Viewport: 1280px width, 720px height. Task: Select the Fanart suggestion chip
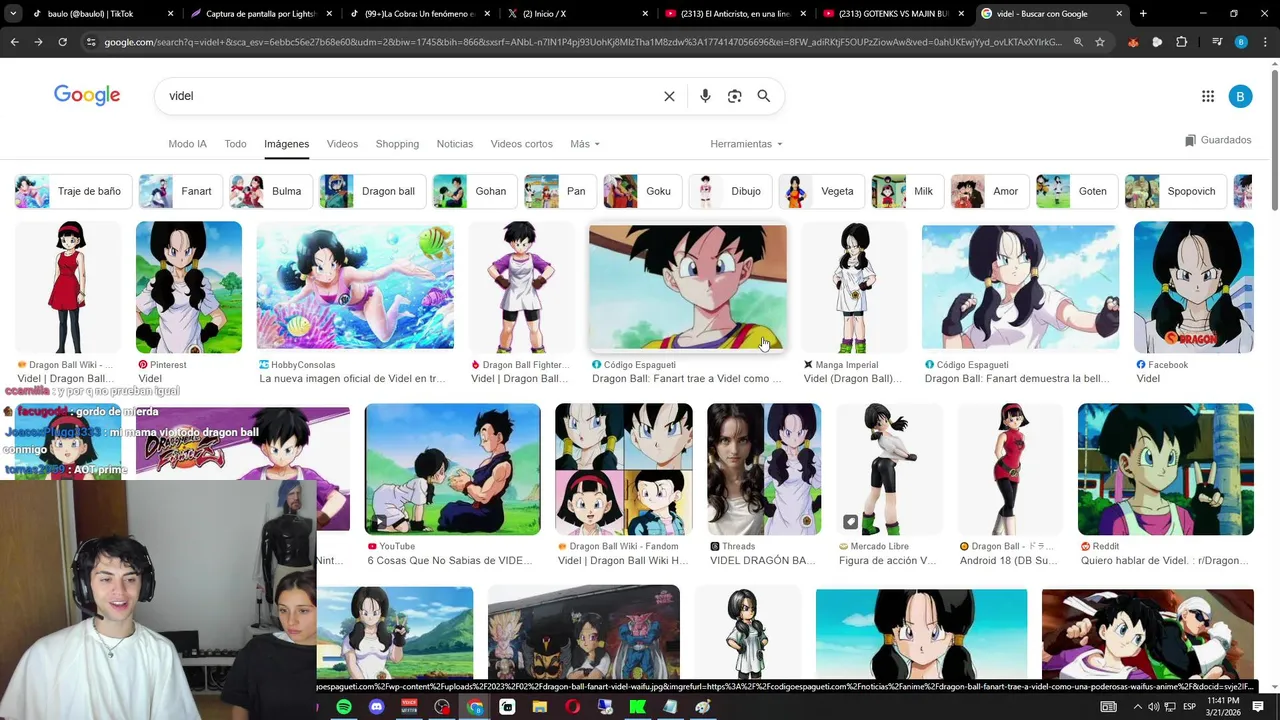[180, 191]
